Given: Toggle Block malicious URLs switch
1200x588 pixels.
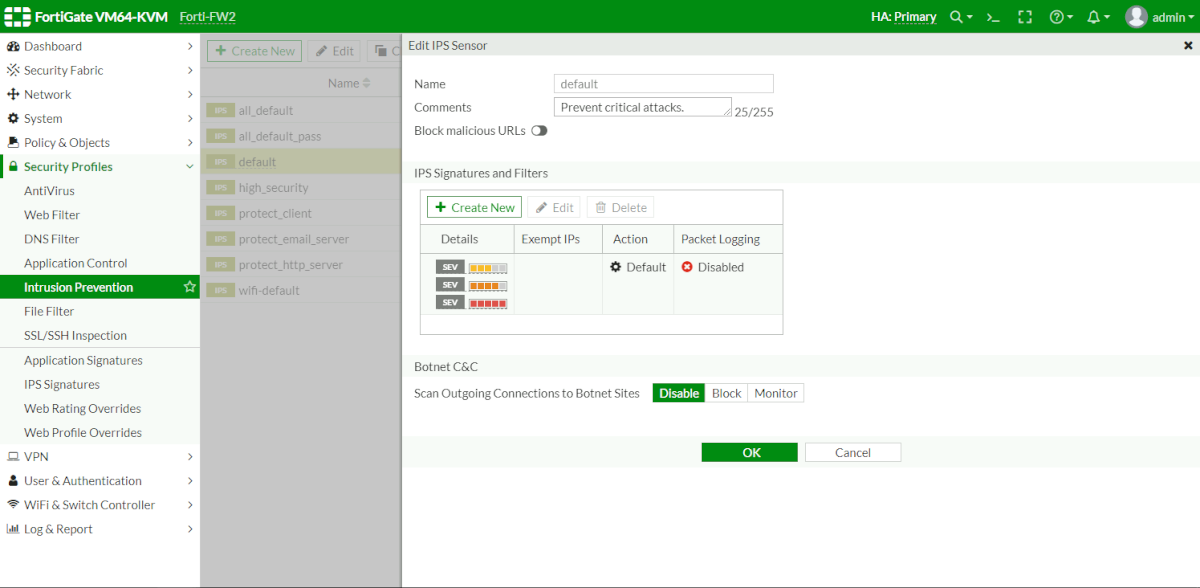Looking at the screenshot, I should (x=539, y=131).
